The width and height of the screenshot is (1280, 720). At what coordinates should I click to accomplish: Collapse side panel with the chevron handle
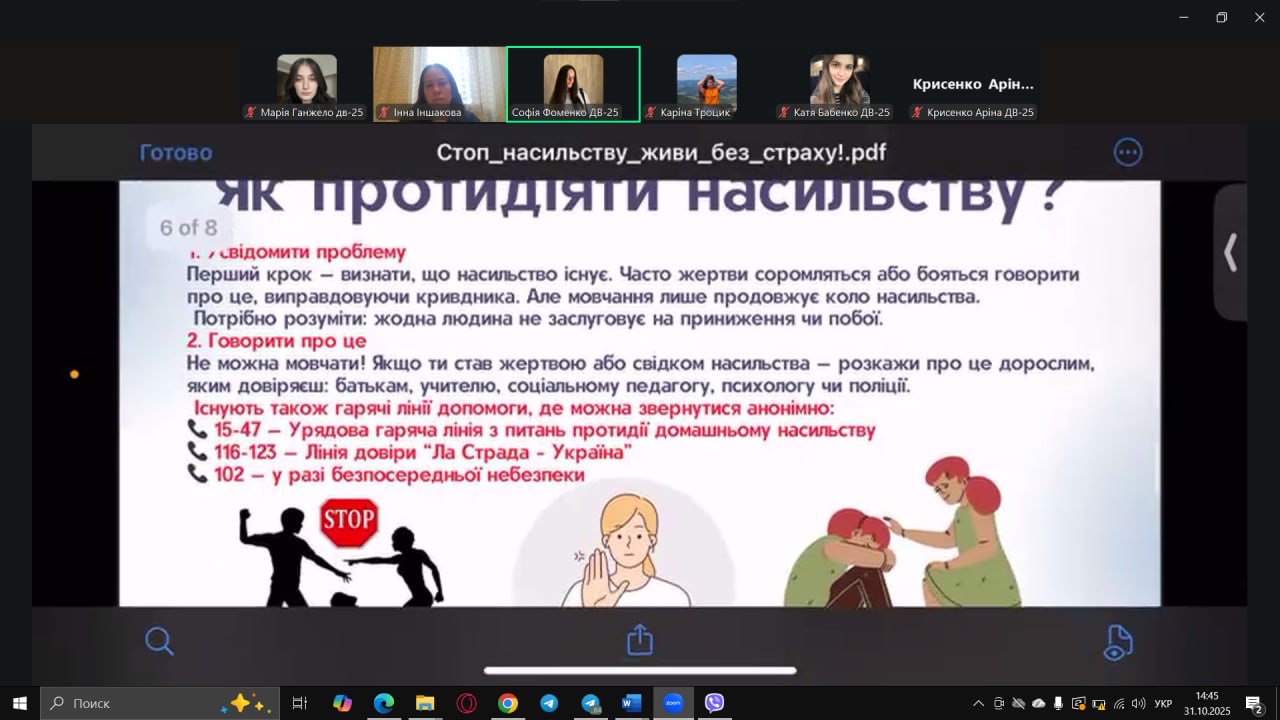(x=1231, y=253)
